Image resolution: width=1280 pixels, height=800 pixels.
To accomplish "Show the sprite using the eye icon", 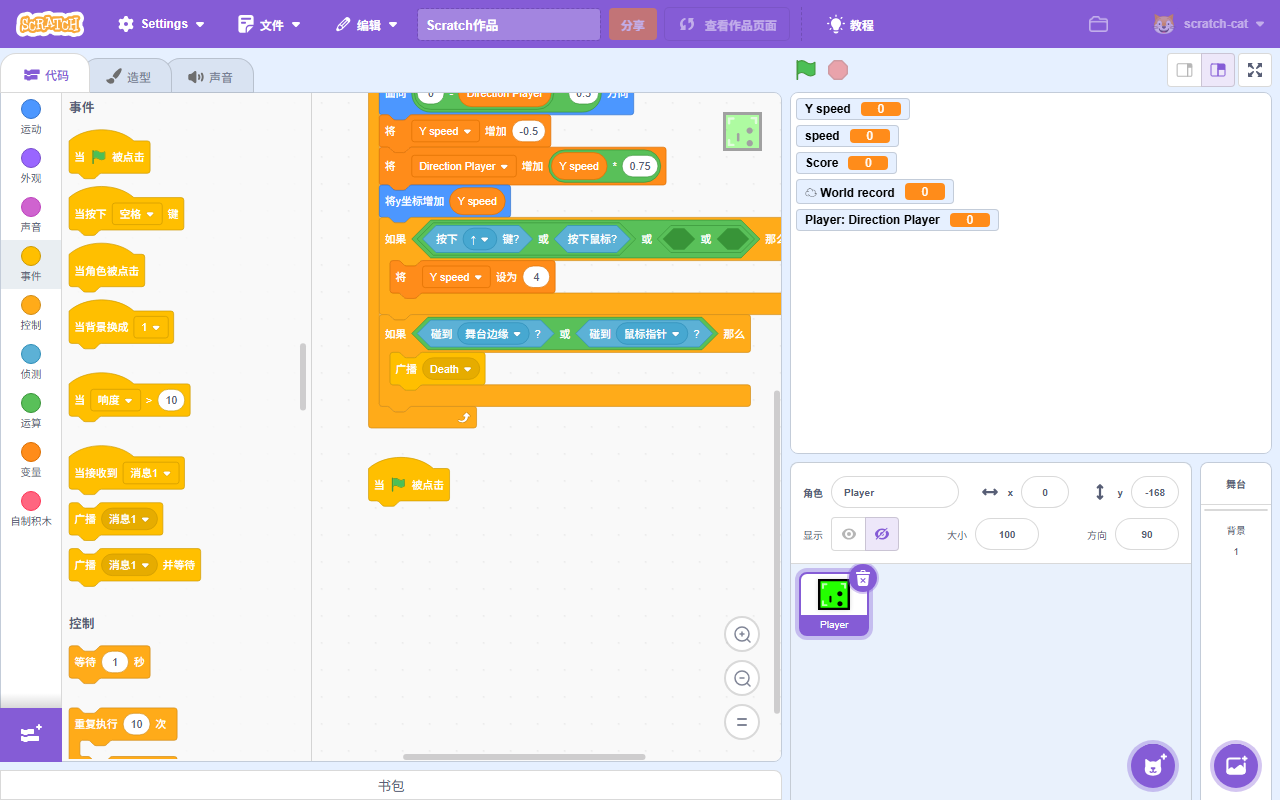I will tap(849, 534).
